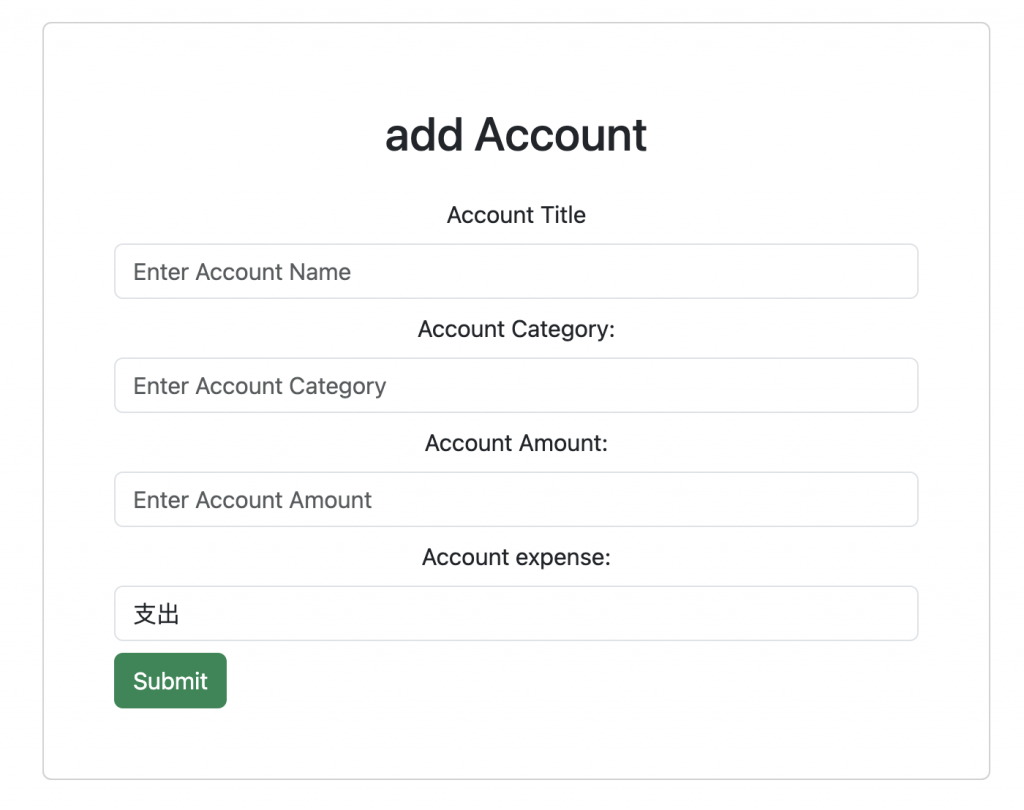The height and width of the screenshot is (810, 1024).
Task: Click the Enter Account Name input field
Action: point(516,271)
